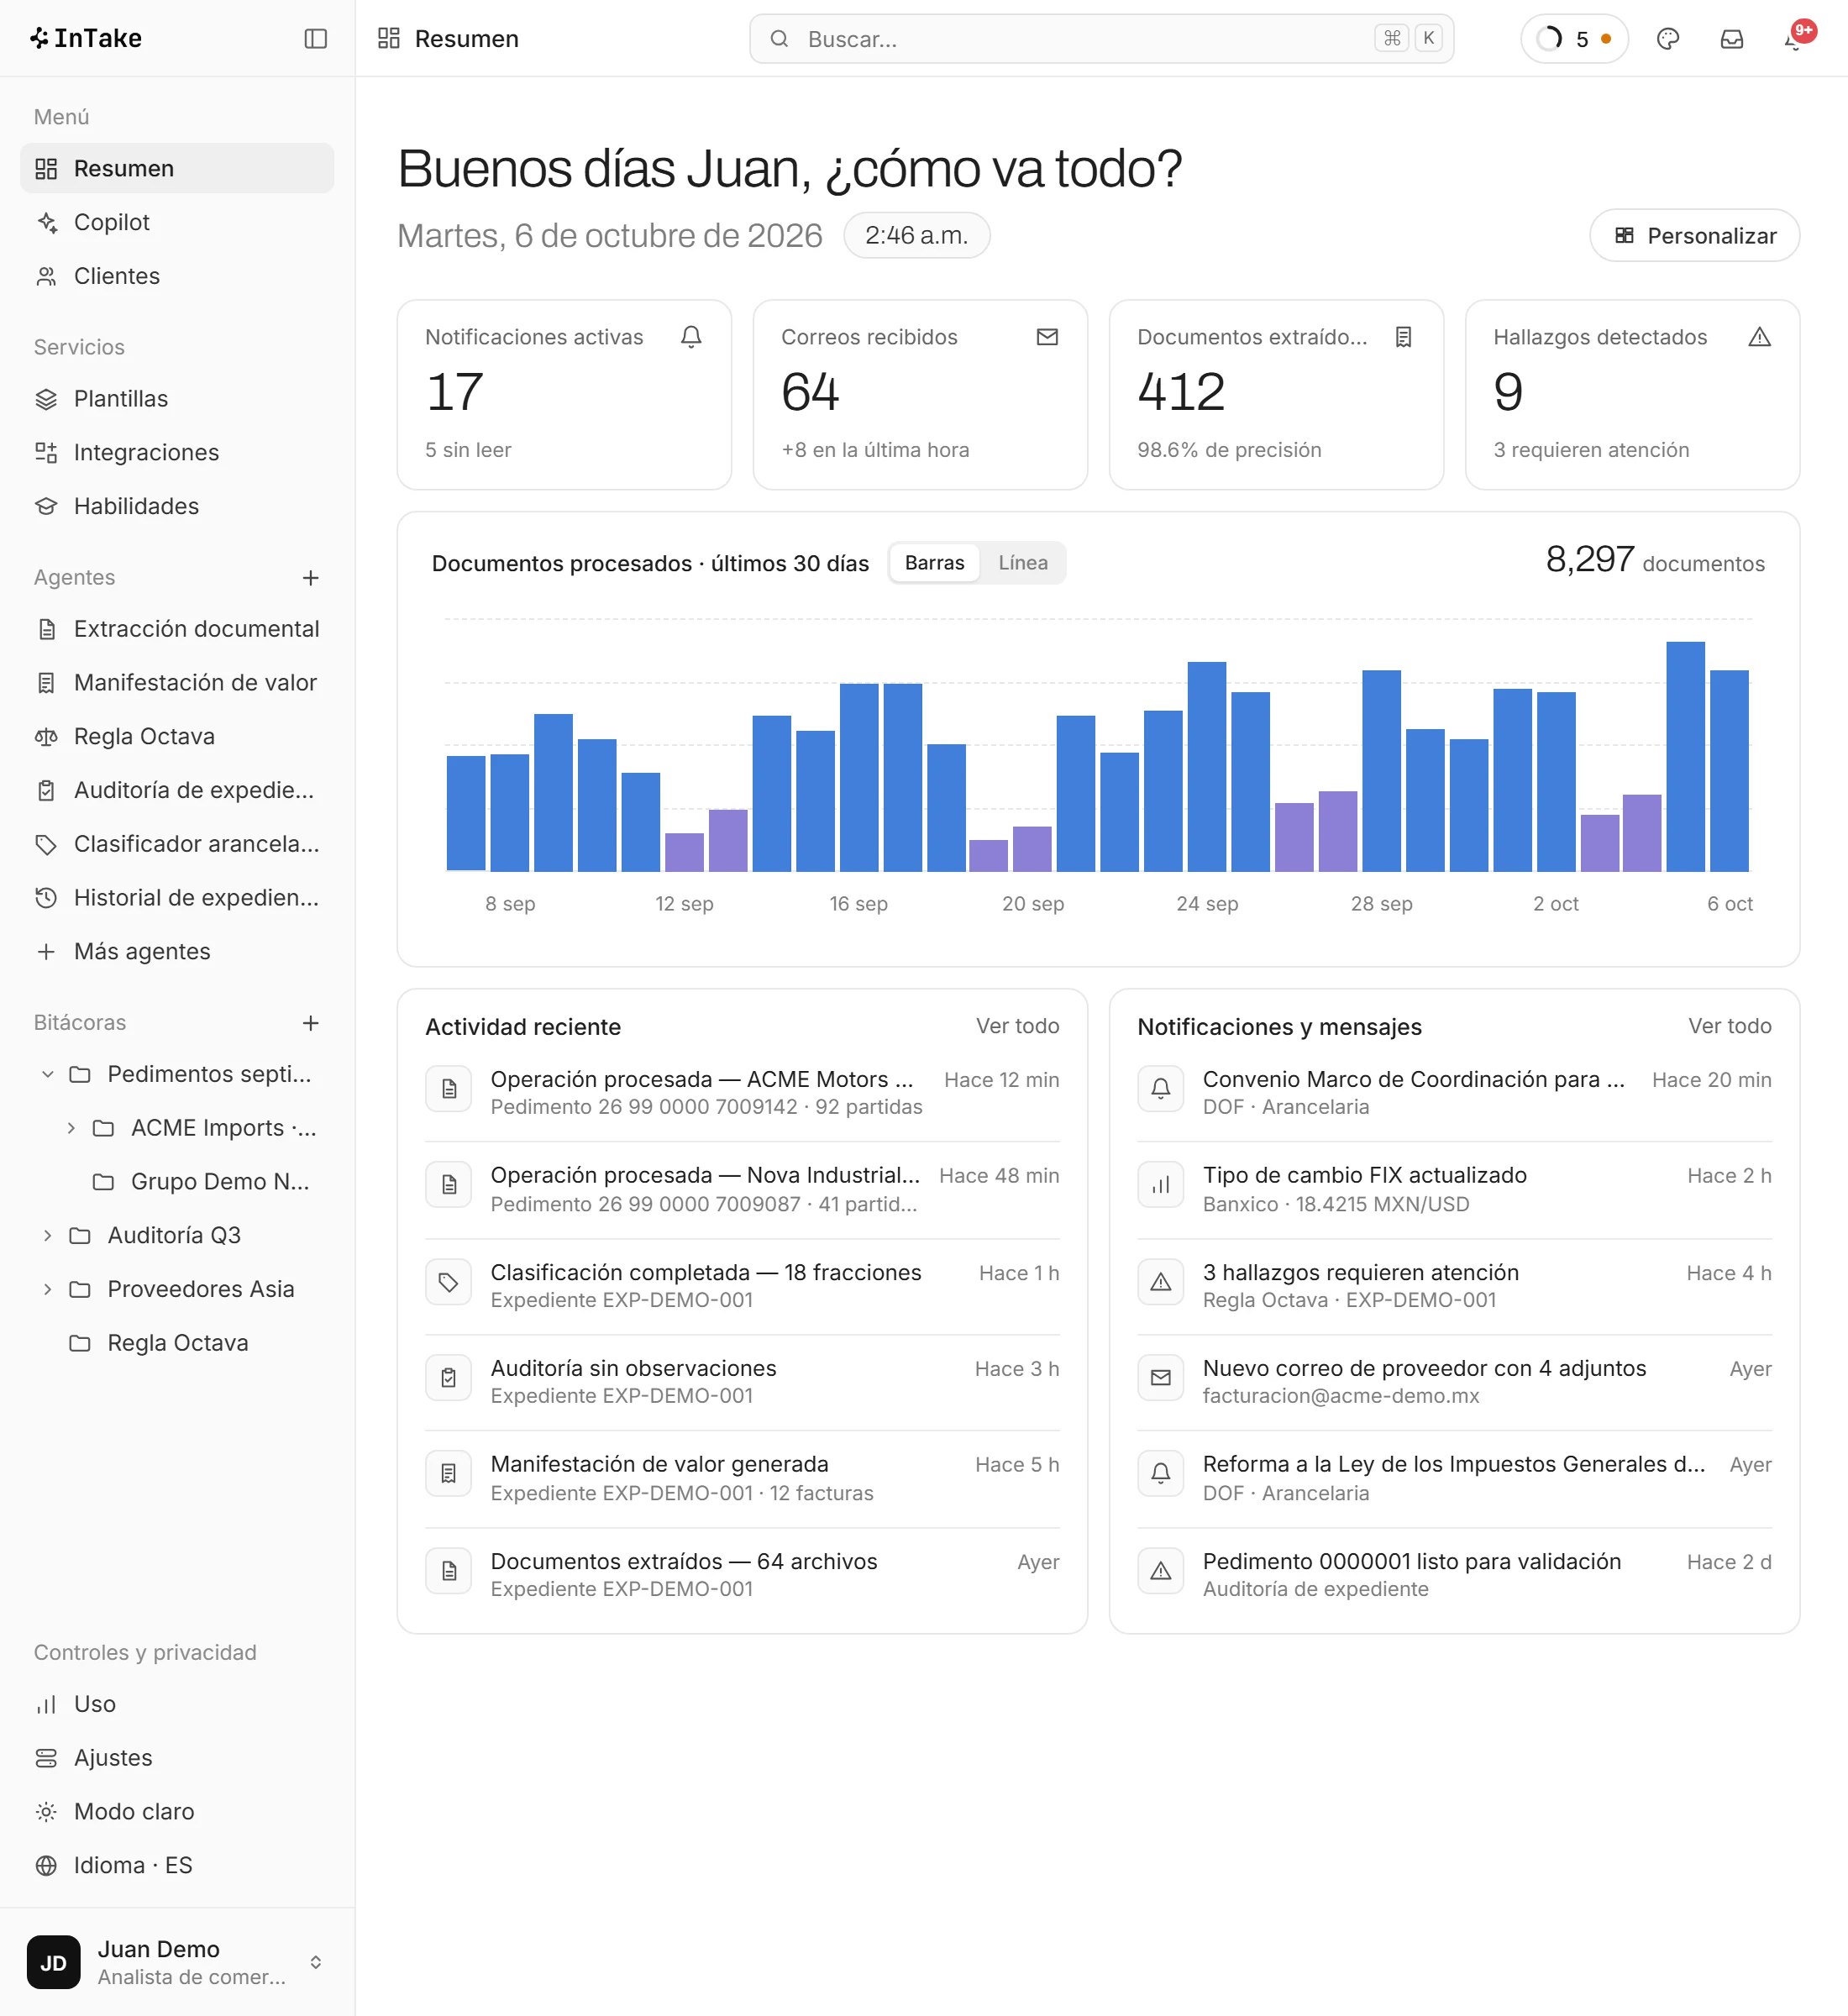Open the Manifestación de valor generada entry
The height and width of the screenshot is (2016, 1848).
click(742, 1477)
